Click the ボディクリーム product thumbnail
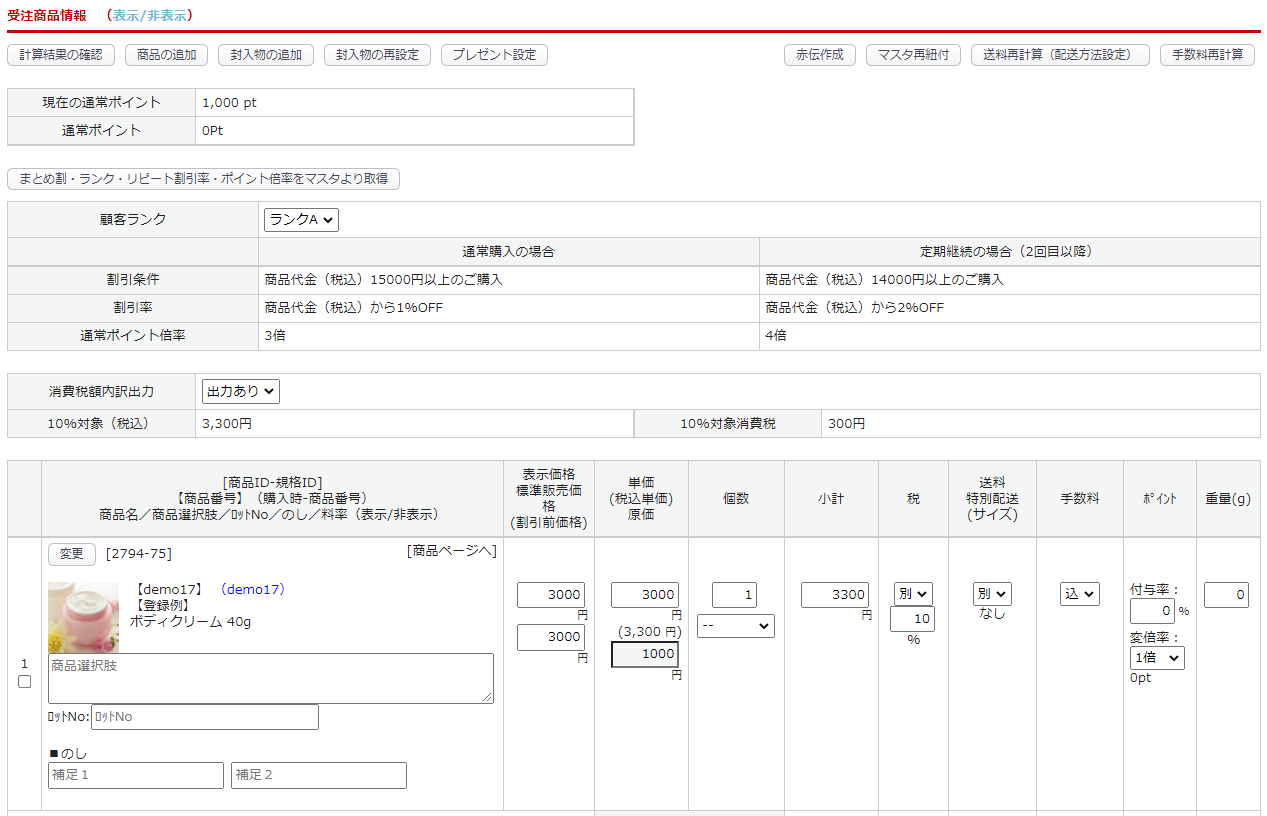The height and width of the screenshot is (816, 1267). pyautogui.click(x=83, y=617)
